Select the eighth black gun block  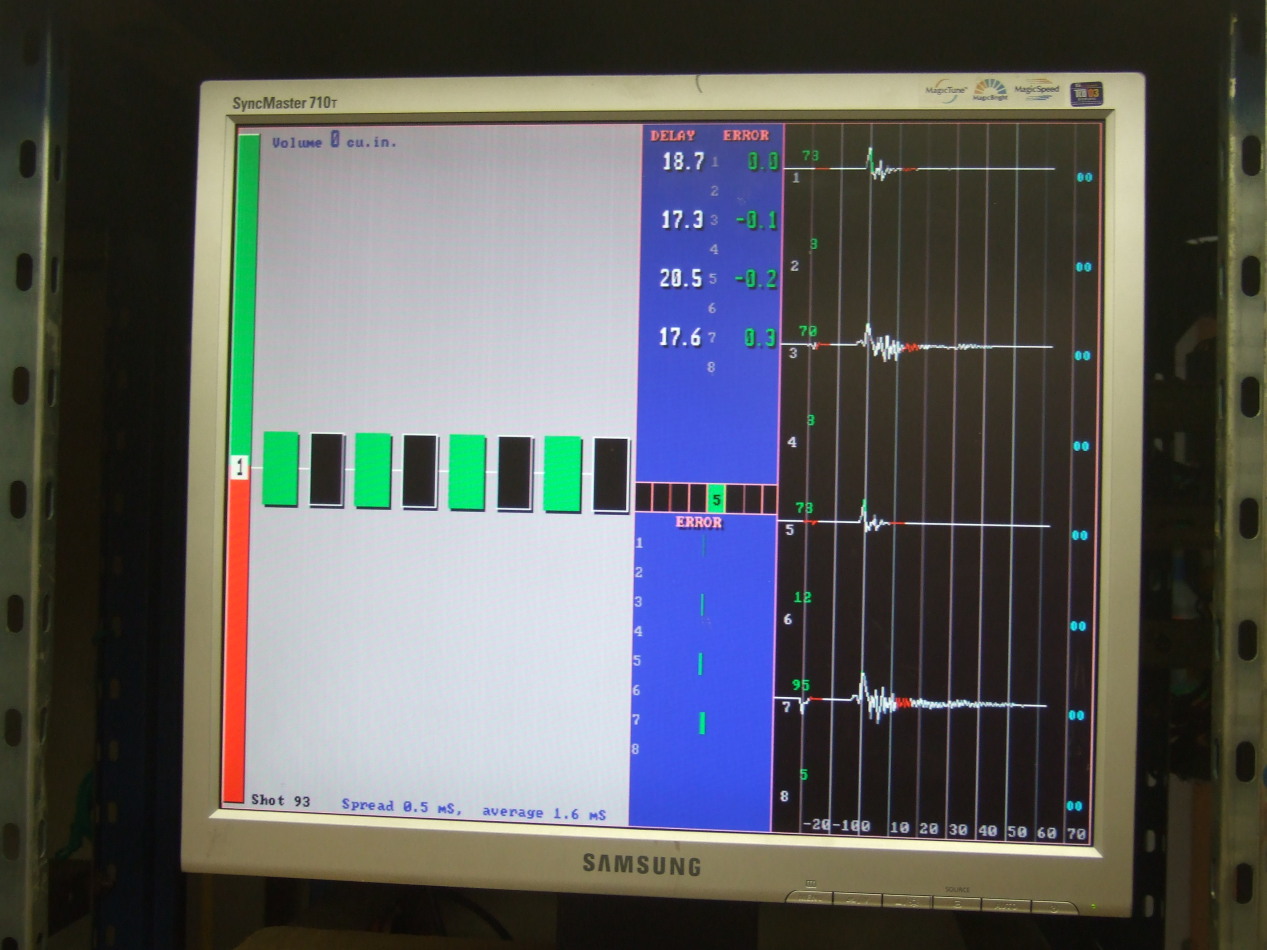611,475
